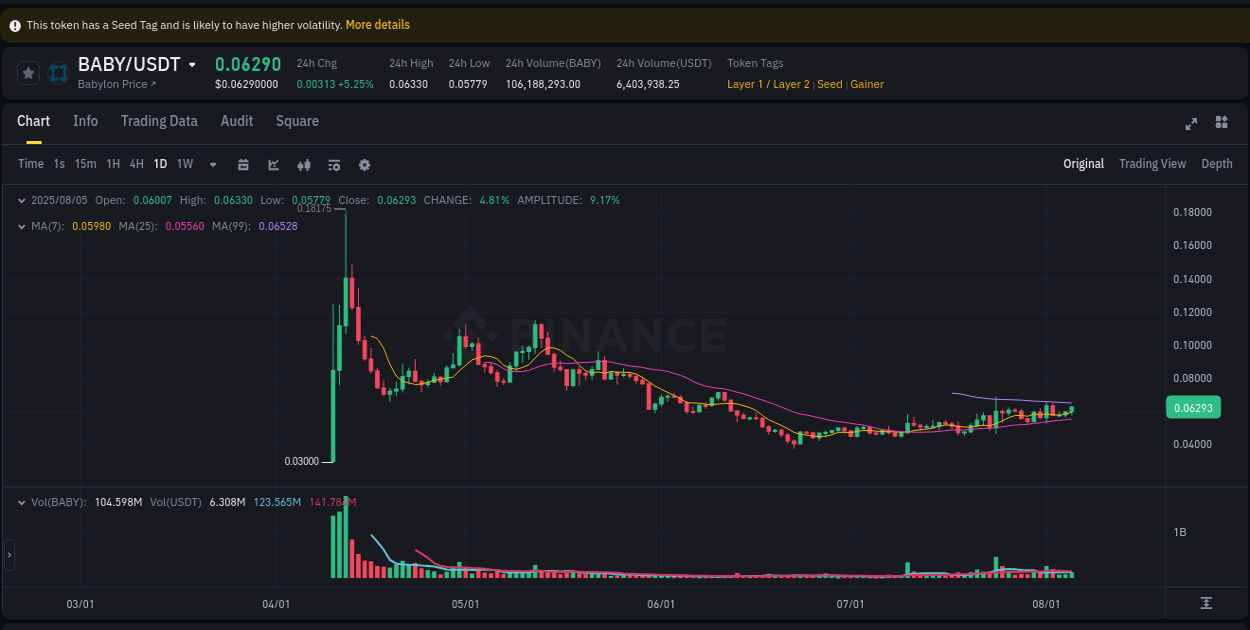Switch to the Trading Data tab
Screen dimensions: 1250x630
159,121
